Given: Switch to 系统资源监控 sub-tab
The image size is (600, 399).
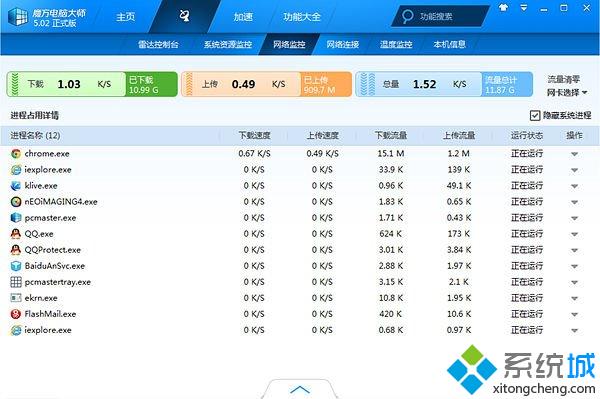Looking at the screenshot, I should tap(228, 44).
